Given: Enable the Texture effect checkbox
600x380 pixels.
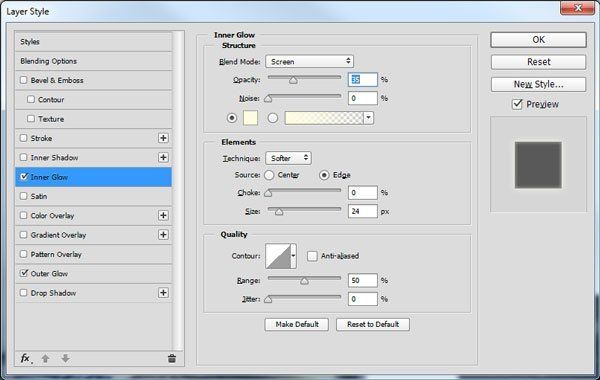Looking at the screenshot, I should 31,119.
